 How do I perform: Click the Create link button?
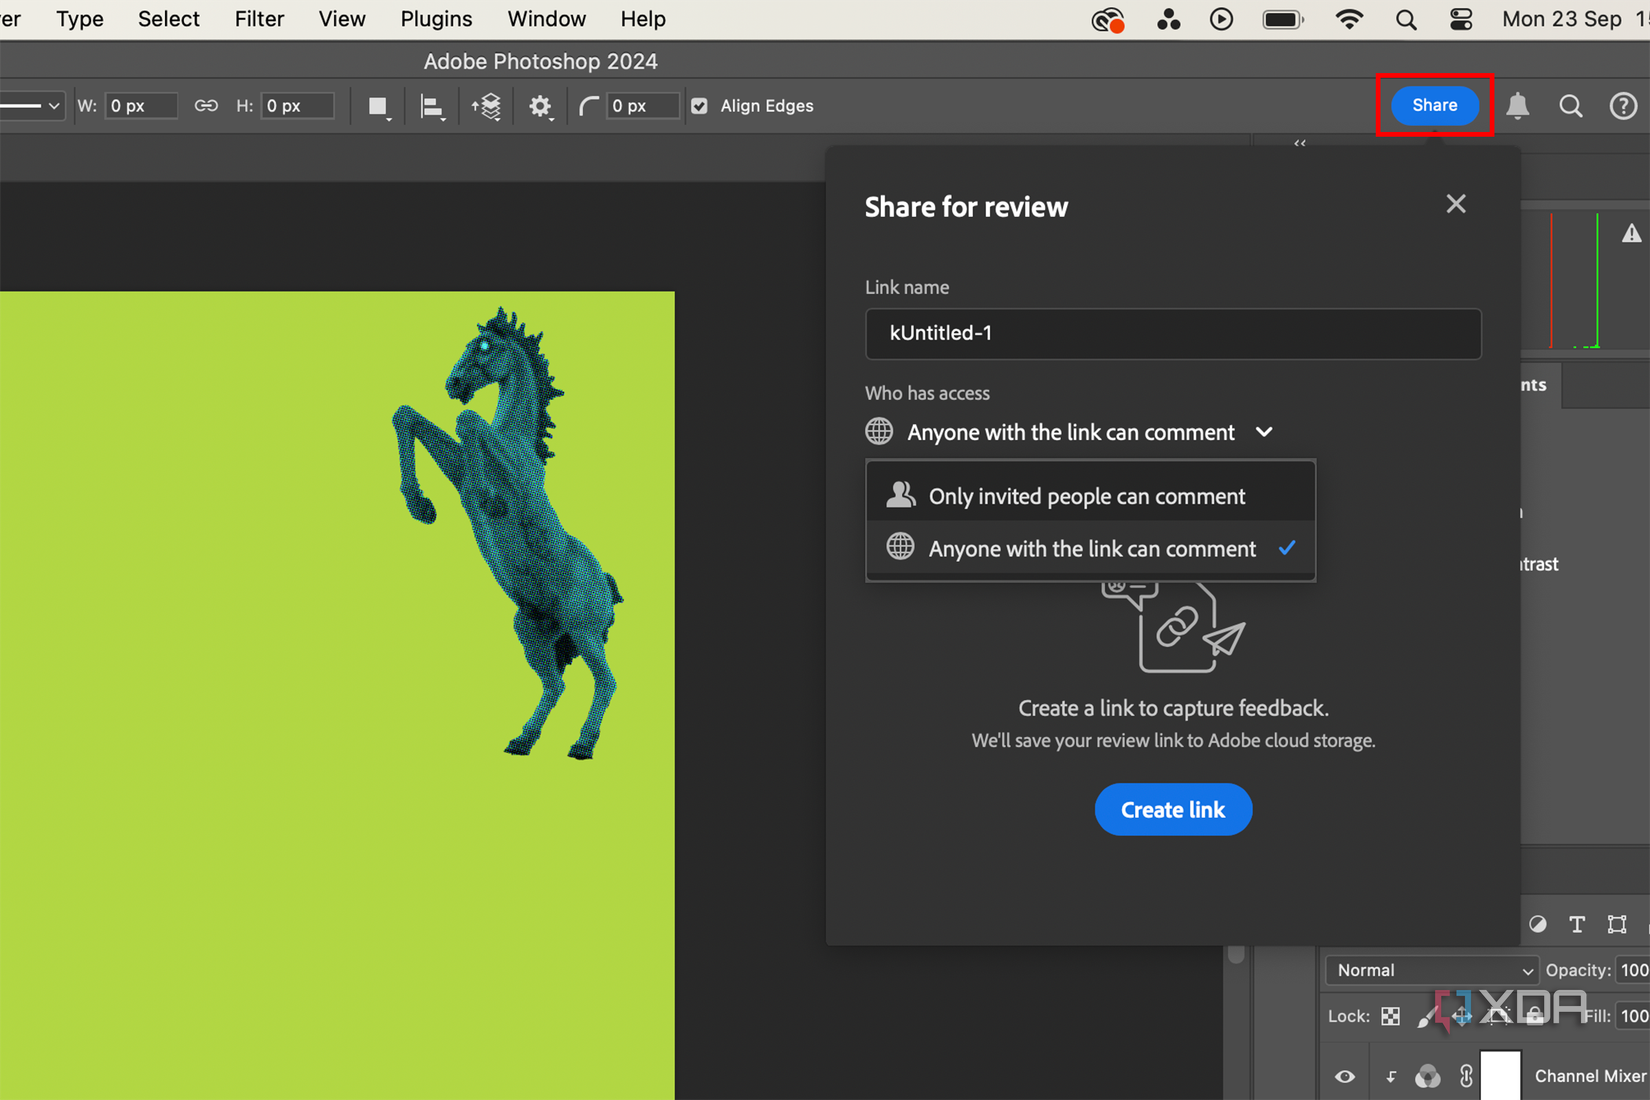pyautogui.click(x=1173, y=809)
